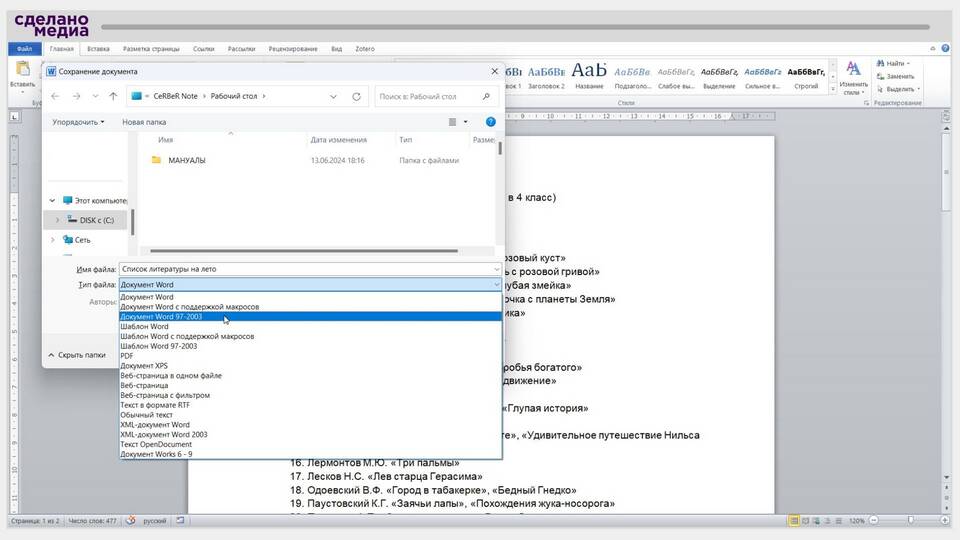This screenshot has height=540, width=960.
Task: Refresh the folder listing in save dialog
Action: tap(357, 97)
